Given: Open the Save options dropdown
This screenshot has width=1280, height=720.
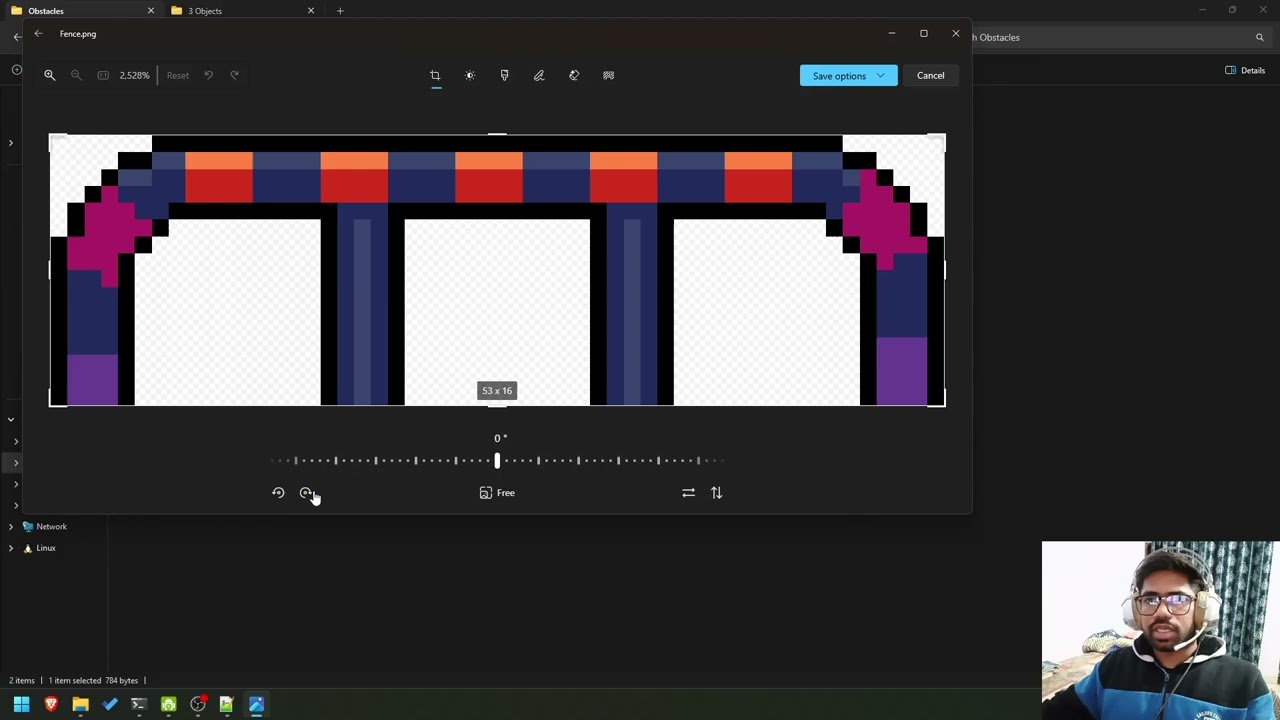Looking at the screenshot, I should point(848,76).
